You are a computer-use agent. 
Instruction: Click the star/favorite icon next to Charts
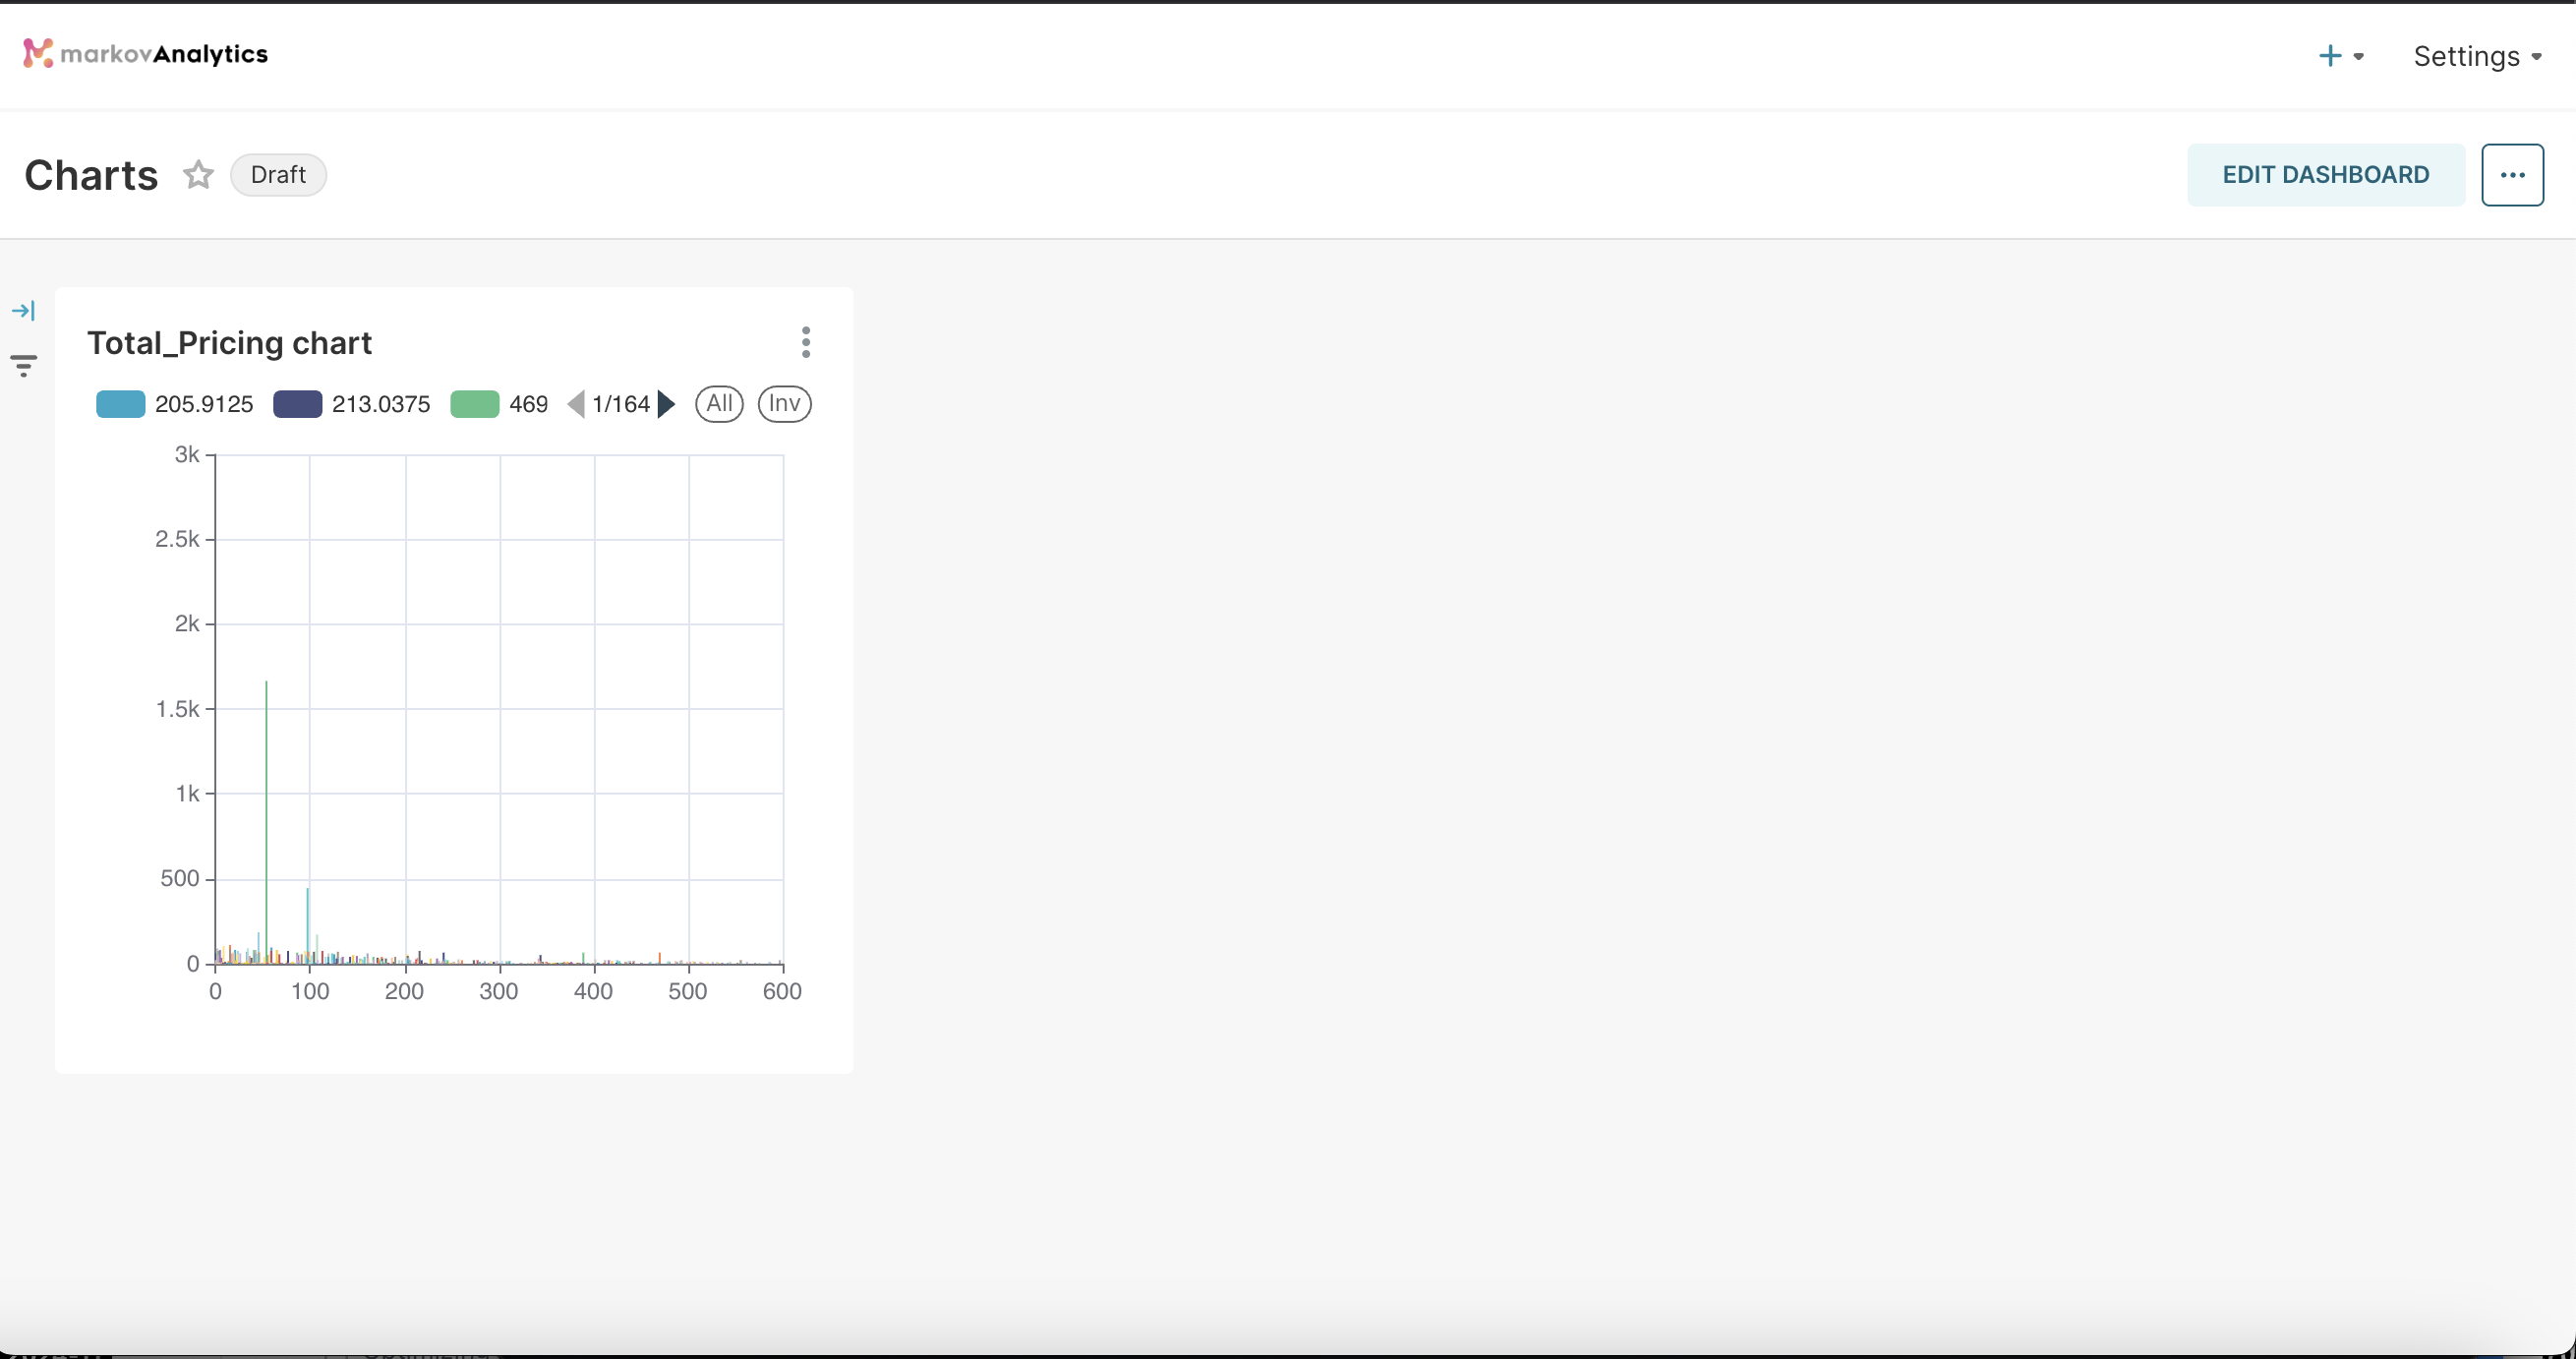[x=200, y=174]
